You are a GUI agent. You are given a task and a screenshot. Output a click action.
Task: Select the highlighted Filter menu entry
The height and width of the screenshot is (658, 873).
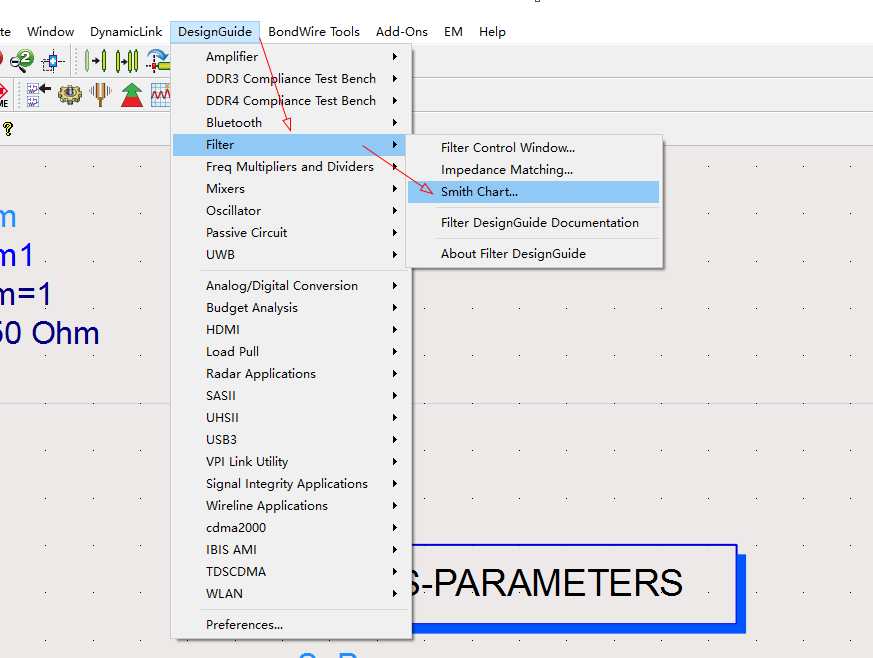pos(290,145)
